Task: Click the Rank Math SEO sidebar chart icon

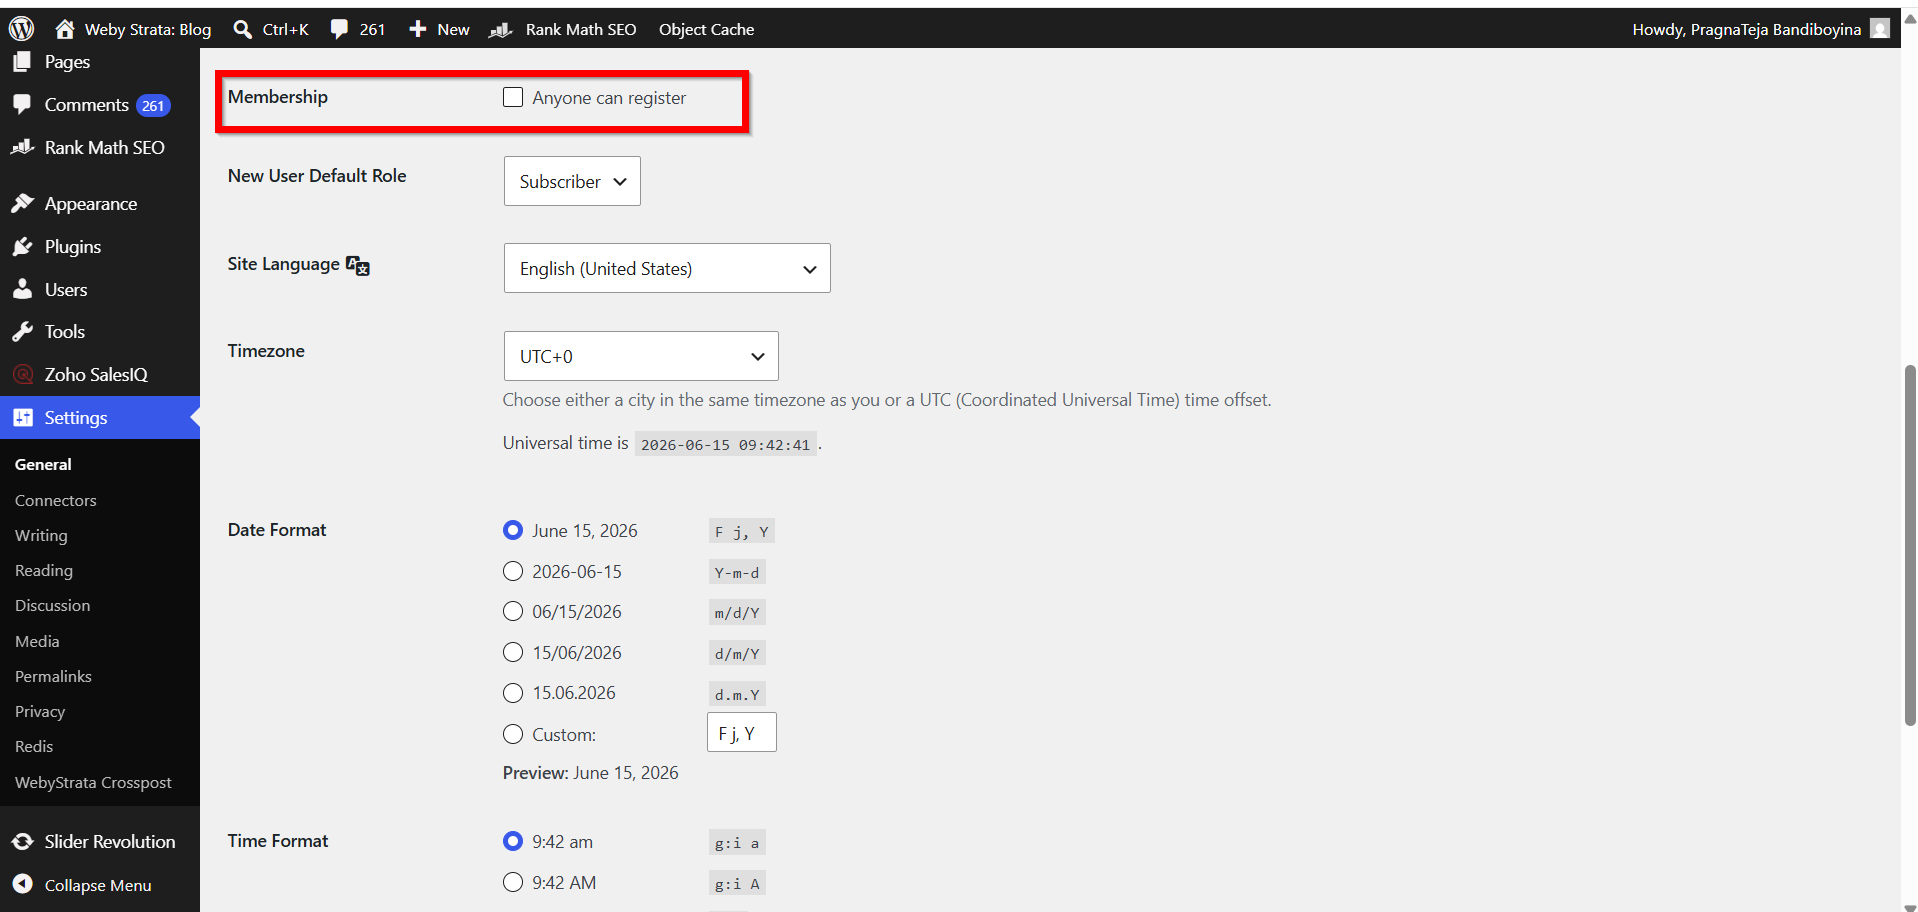Action: pyautogui.click(x=22, y=147)
